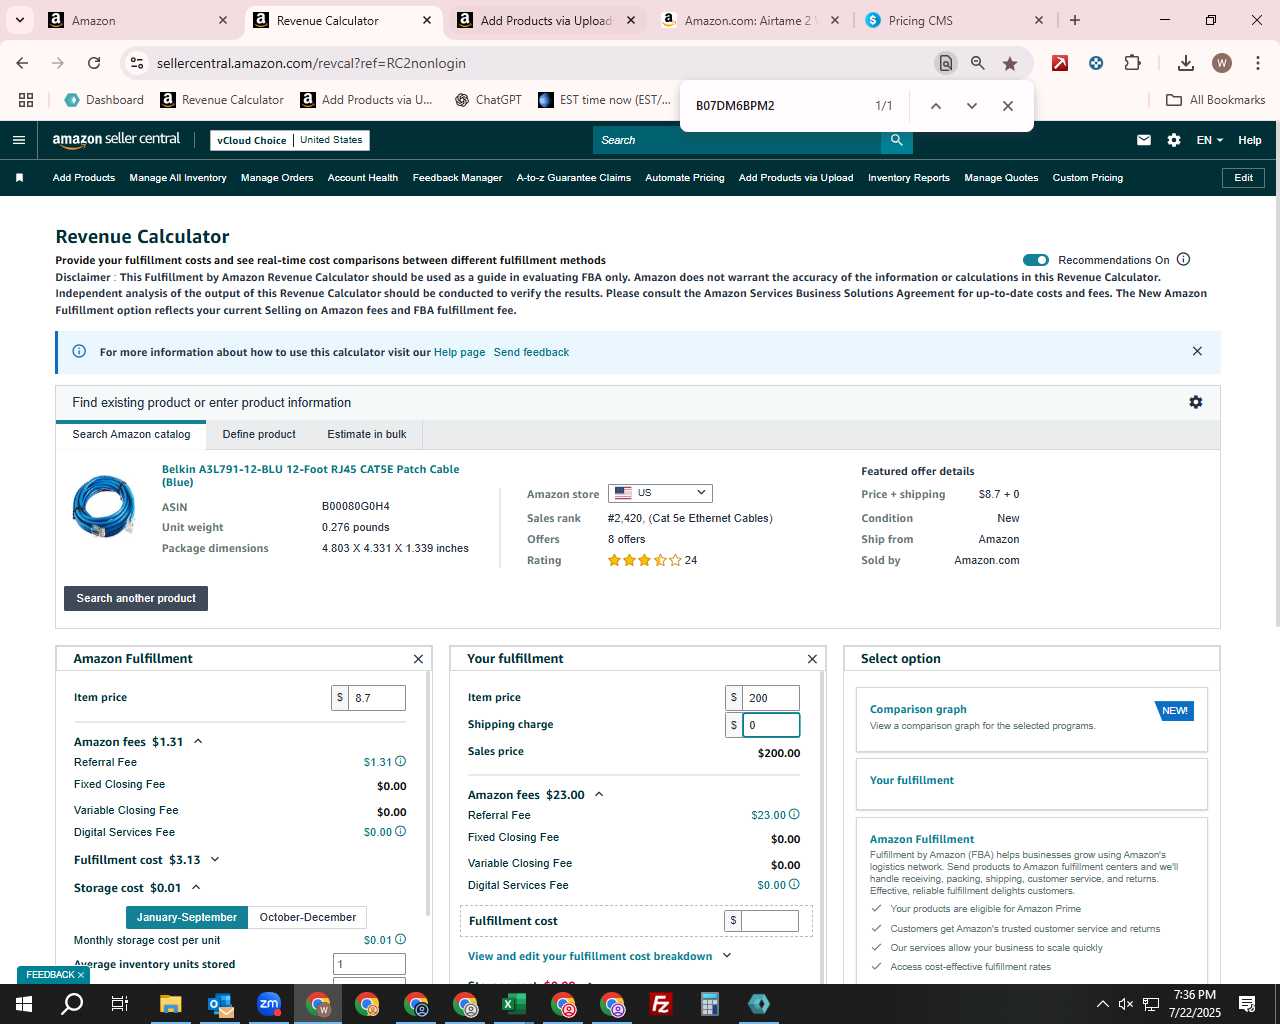
Task: Switch to Estimate in bulk tab
Action: click(367, 434)
